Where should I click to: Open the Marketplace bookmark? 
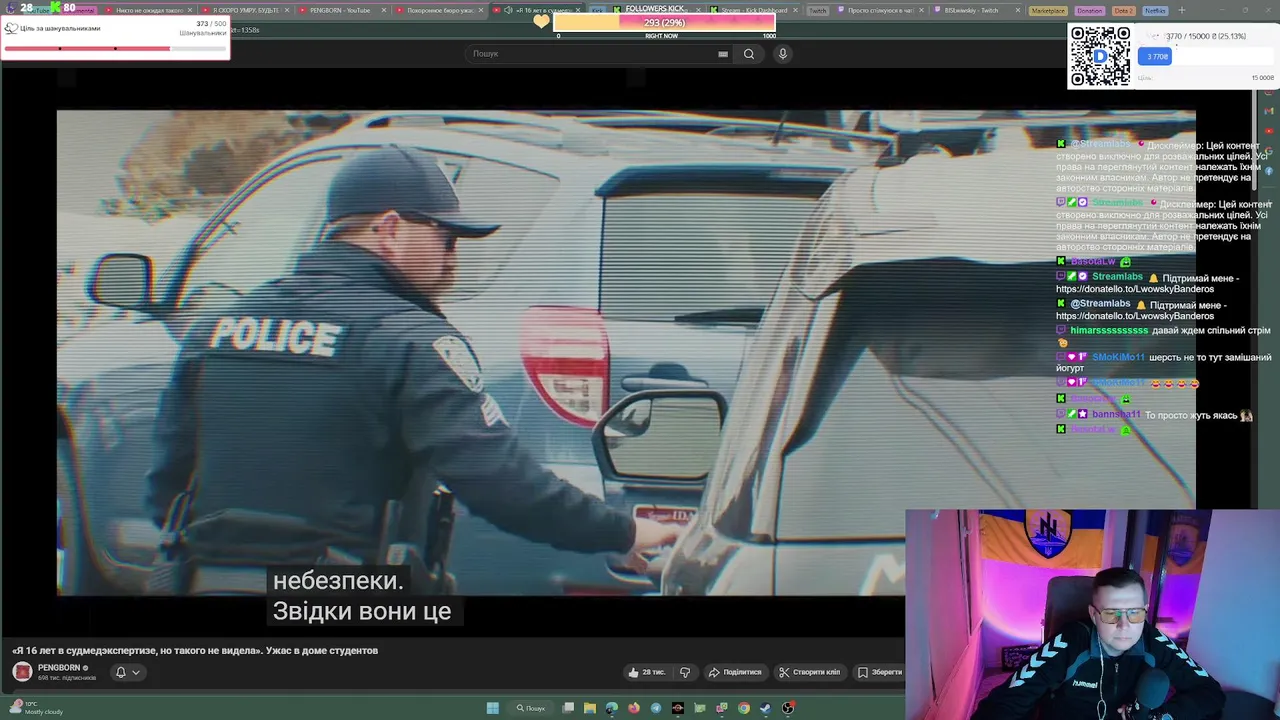click(x=1048, y=10)
